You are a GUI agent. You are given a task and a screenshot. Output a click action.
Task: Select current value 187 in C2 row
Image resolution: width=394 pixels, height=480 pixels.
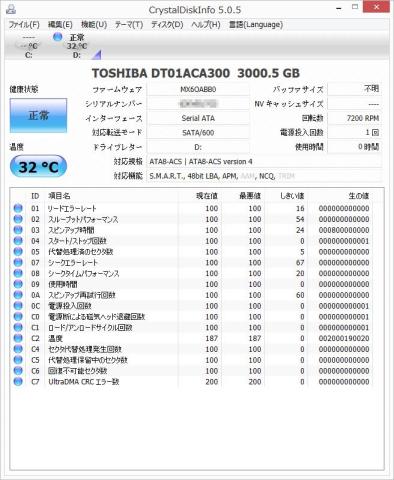[x=212, y=338]
